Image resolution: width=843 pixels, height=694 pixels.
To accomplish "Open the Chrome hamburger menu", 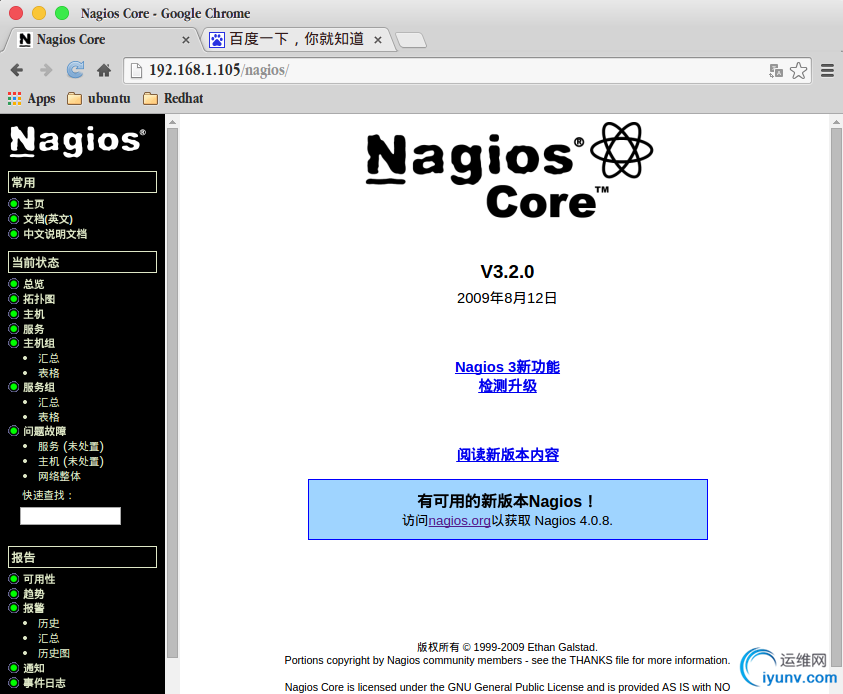I will tap(827, 70).
